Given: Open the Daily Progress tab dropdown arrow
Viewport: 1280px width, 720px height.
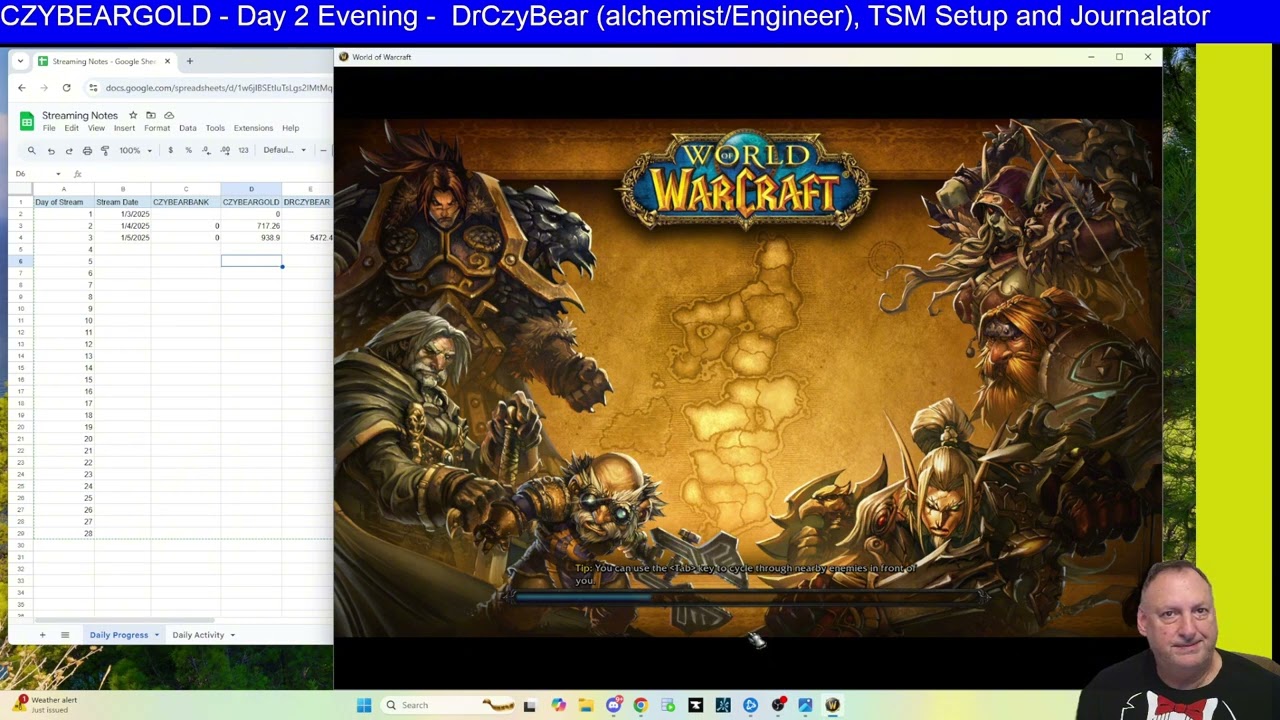Looking at the screenshot, I should (x=156, y=635).
